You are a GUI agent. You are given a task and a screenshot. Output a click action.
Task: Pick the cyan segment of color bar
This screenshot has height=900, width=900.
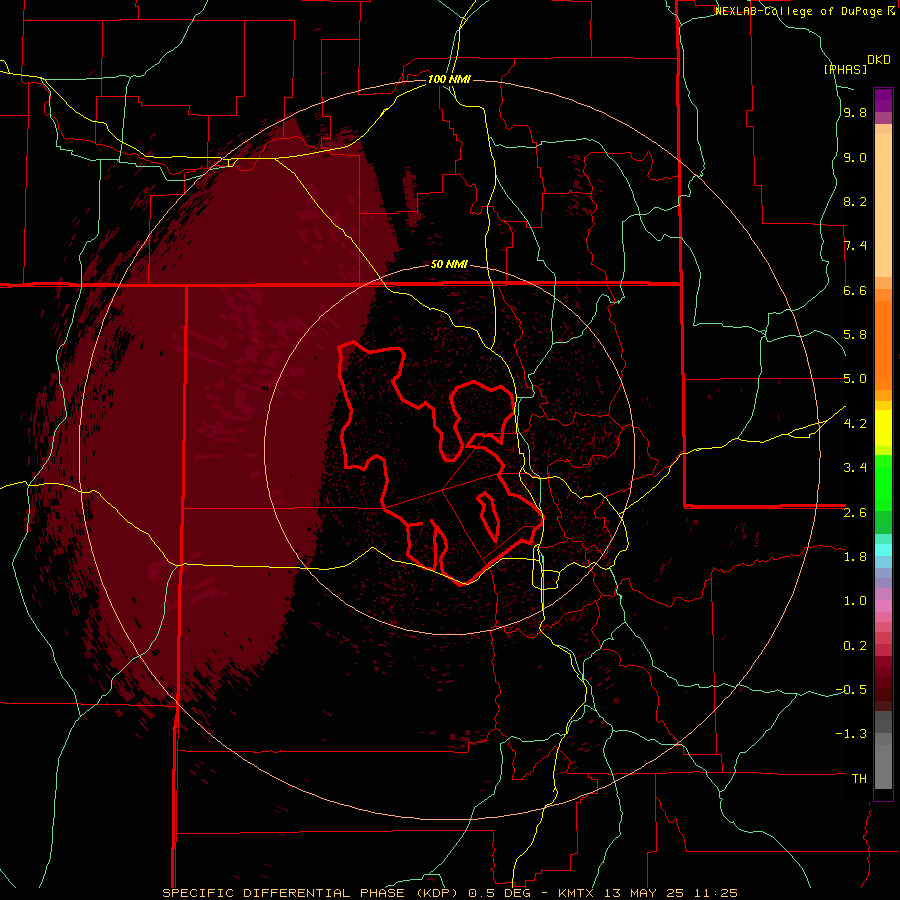point(883,550)
